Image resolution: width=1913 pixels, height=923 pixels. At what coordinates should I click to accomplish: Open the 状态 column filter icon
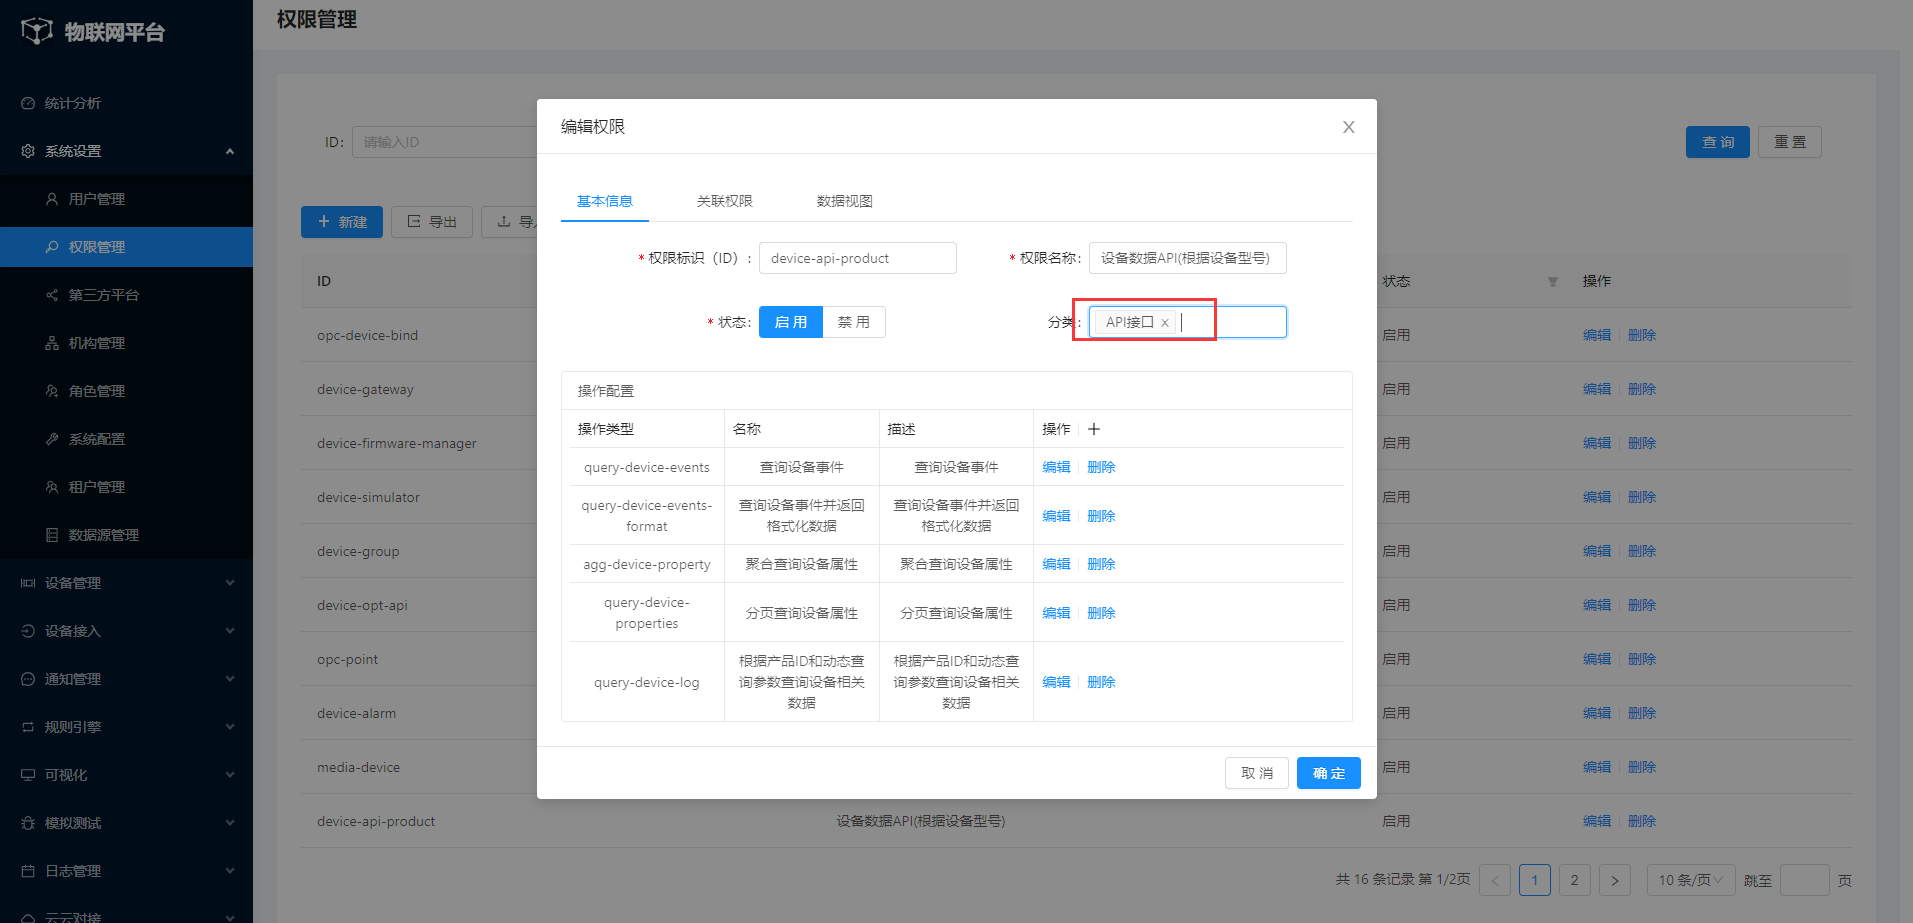[x=1553, y=282]
